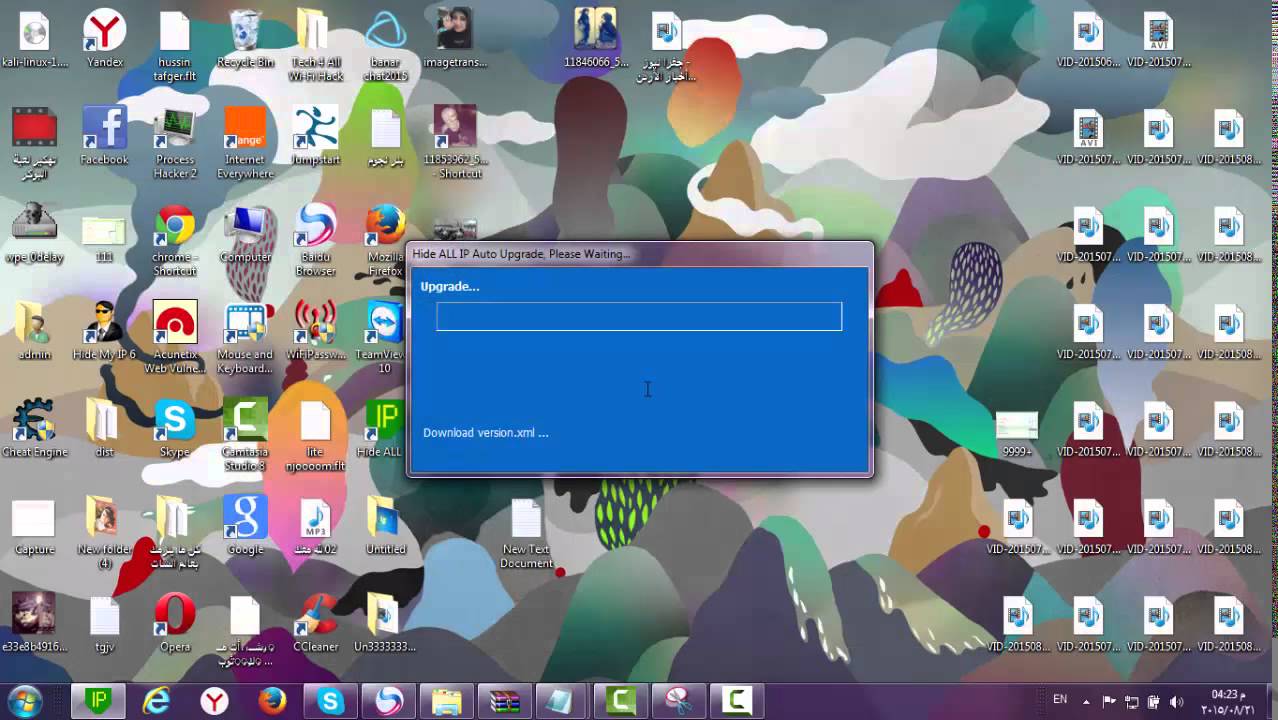Open the New Text Document file
Image resolution: width=1278 pixels, height=720 pixels.
[526, 532]
